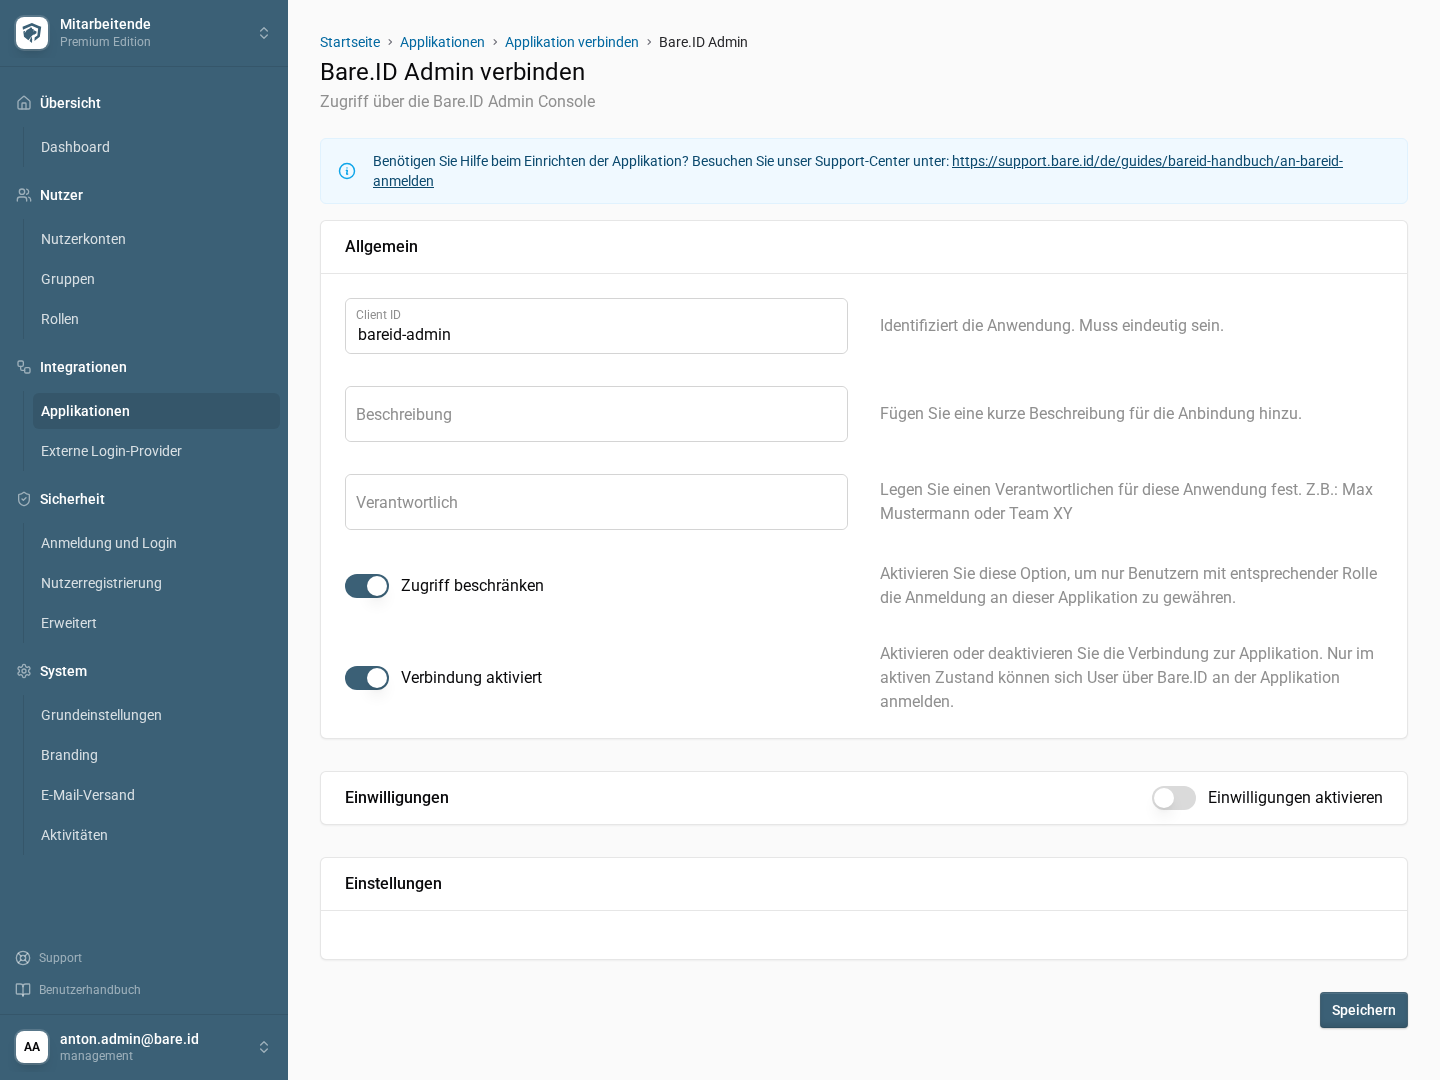This screenshot has width=1440, height=1080.
Task: Click the Support lifebuoy icon
Action: pos(23,958)
